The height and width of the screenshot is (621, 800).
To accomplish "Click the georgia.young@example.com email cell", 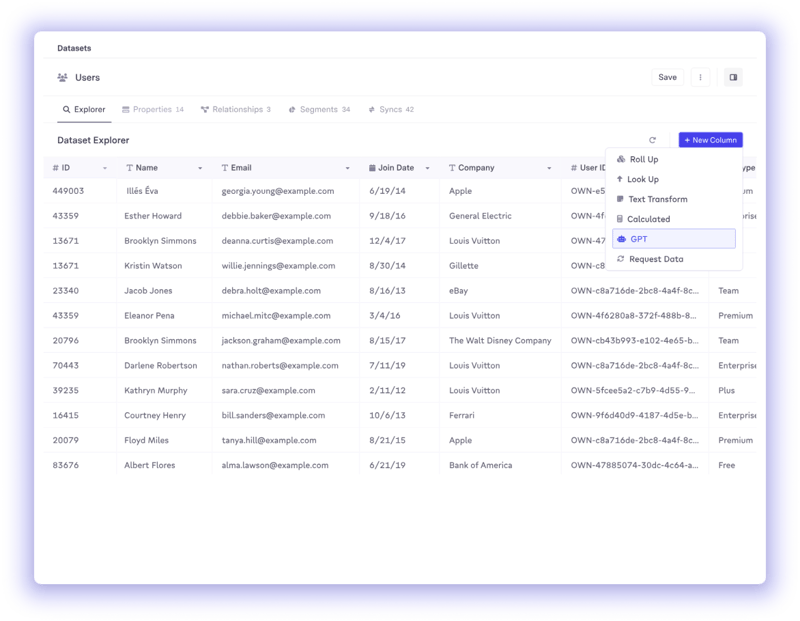I will coord(278,191).
